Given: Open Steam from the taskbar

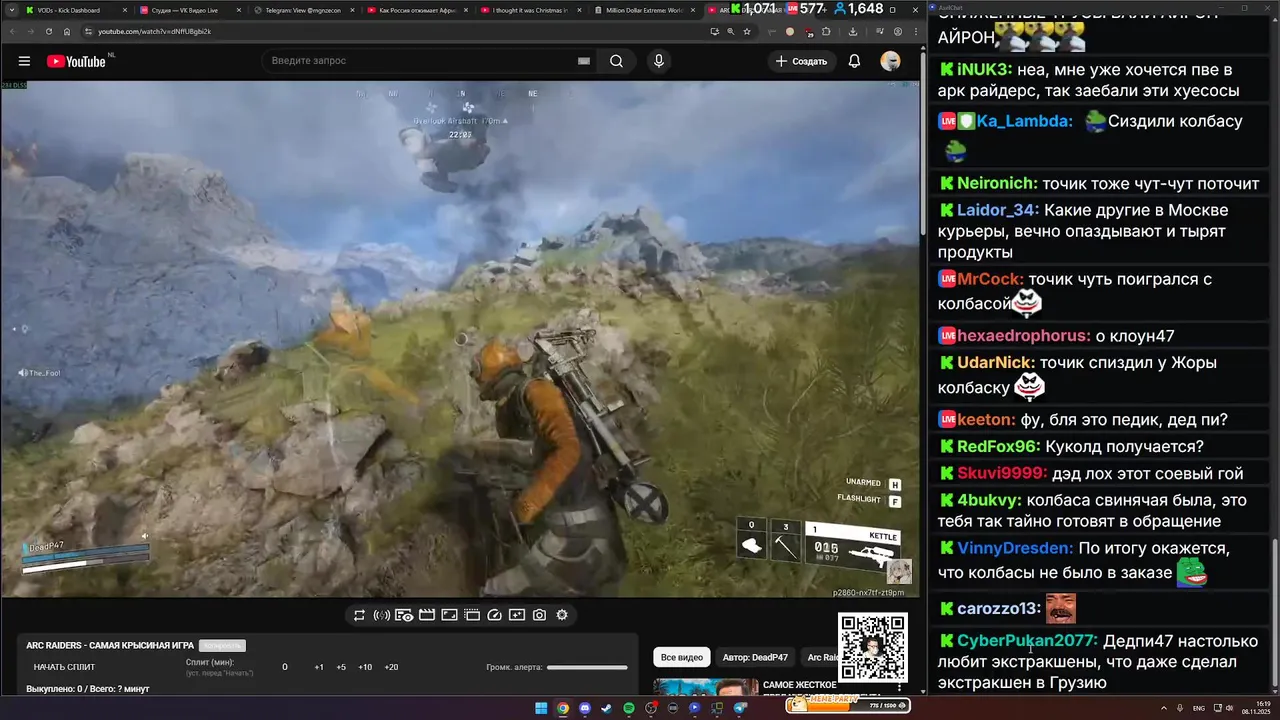Looking at the screenshot, I should (607, 708).
